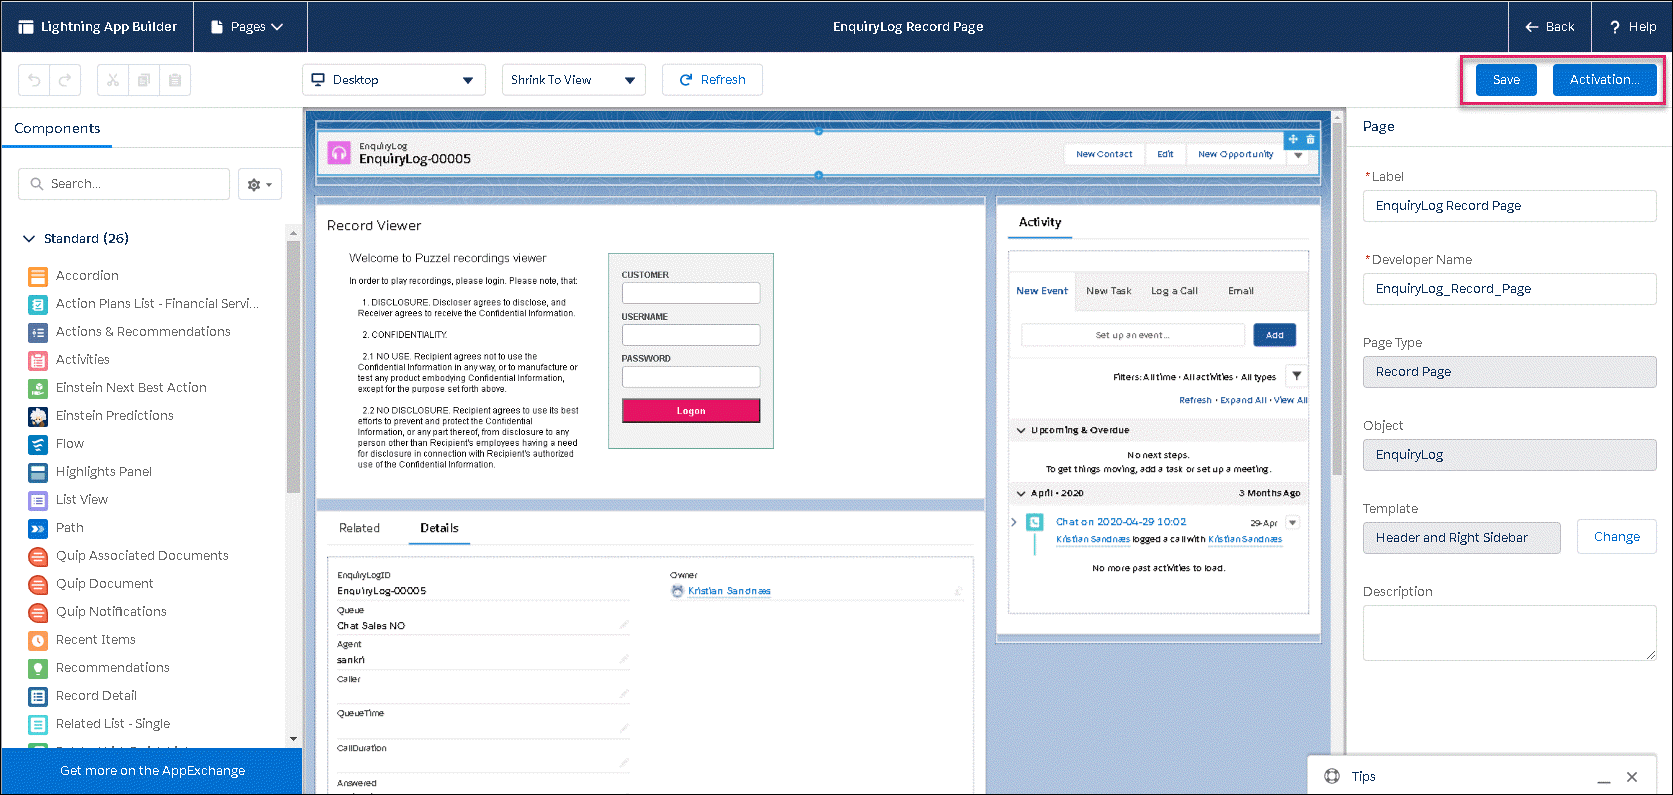This screenshot has width=1673, height=795.
Task: Open the component settings gear dropdown
Action: (259, 184)
